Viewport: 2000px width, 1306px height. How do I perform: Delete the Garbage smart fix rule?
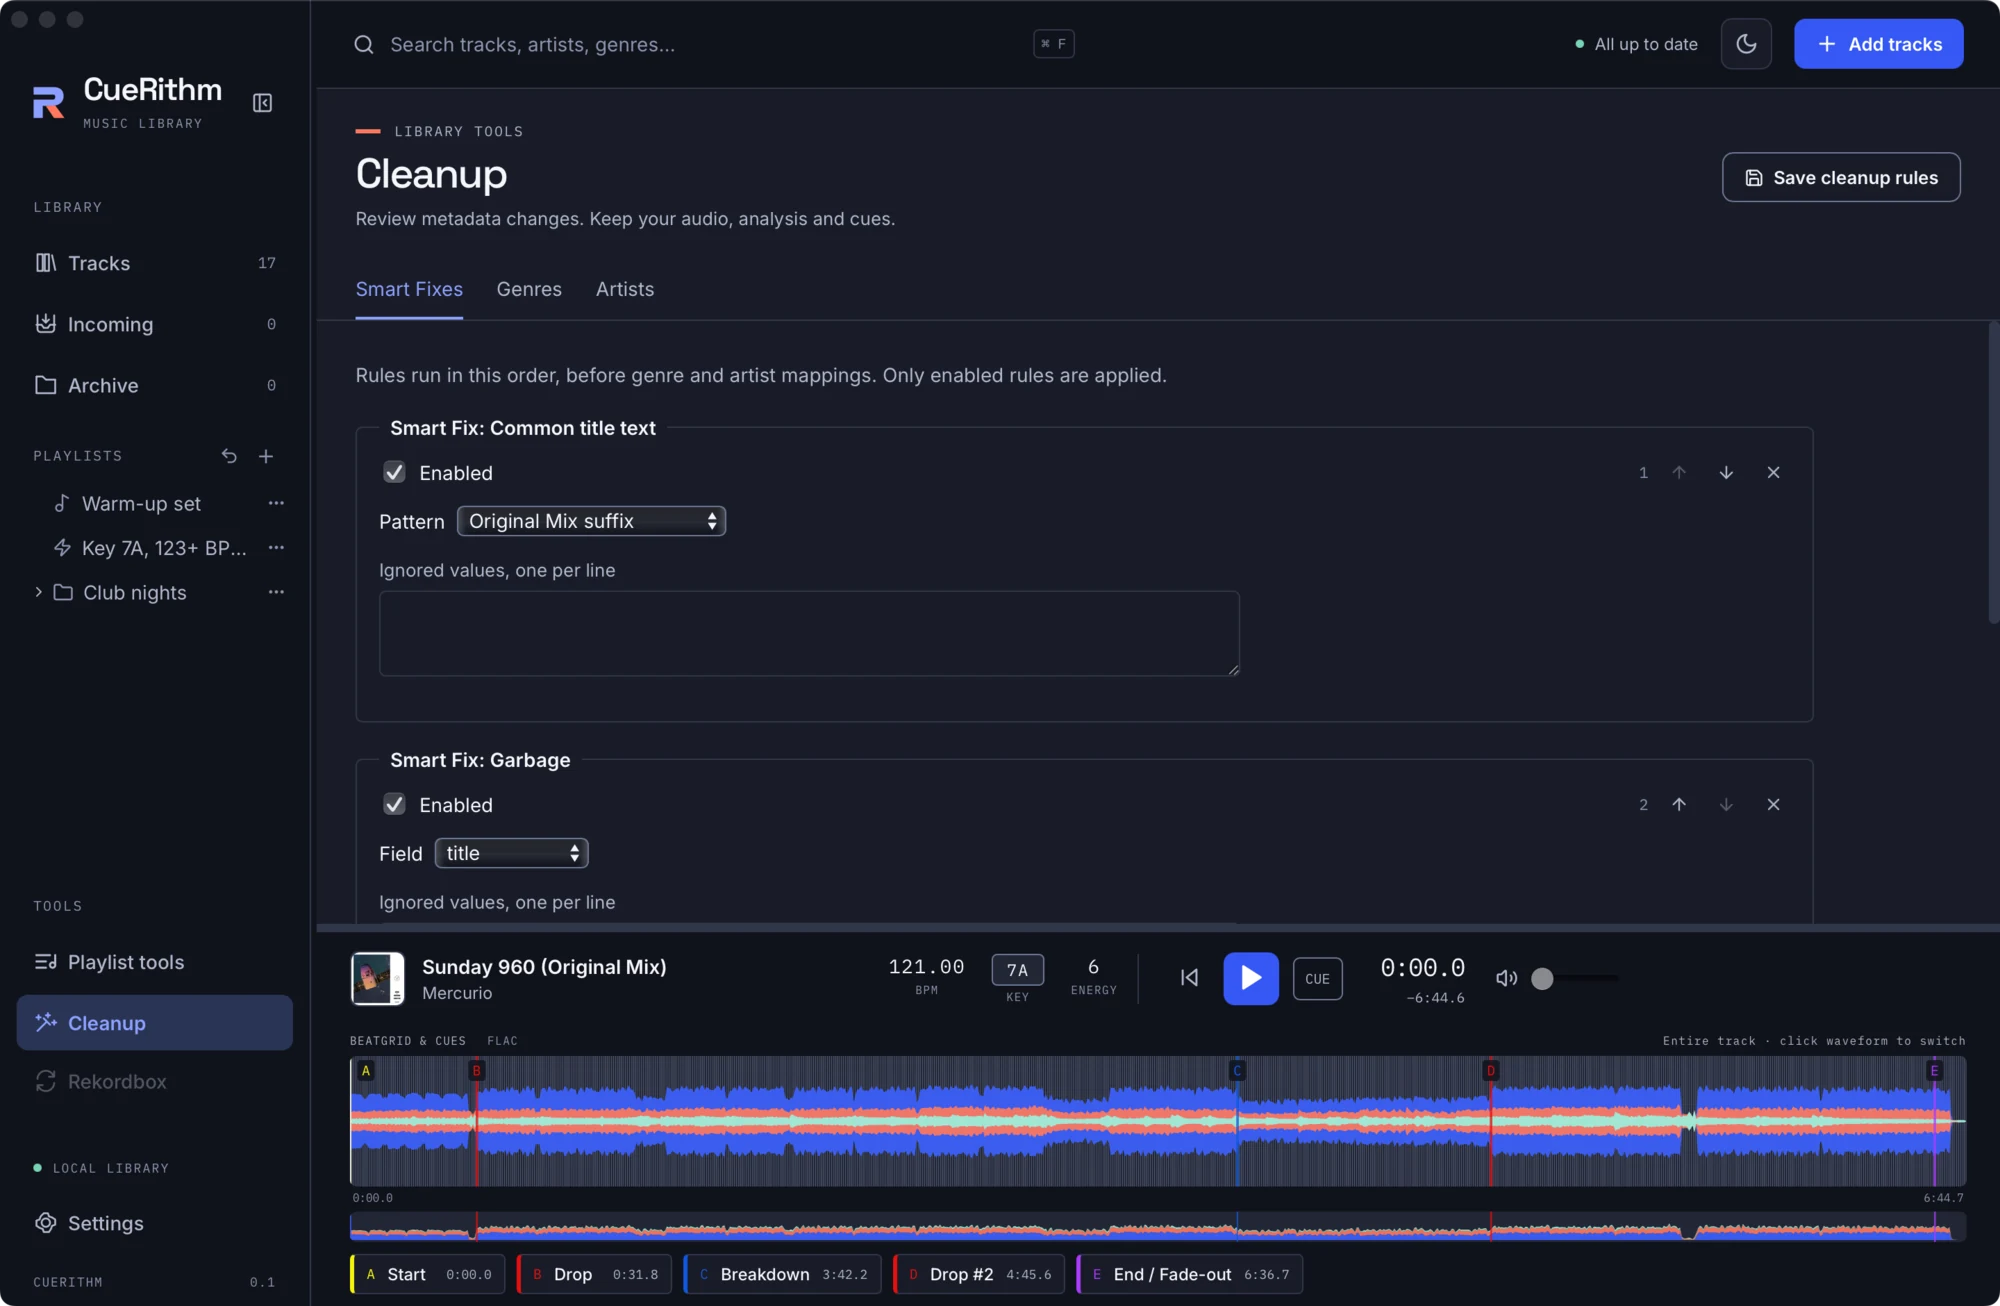(x=1773, y=804)
